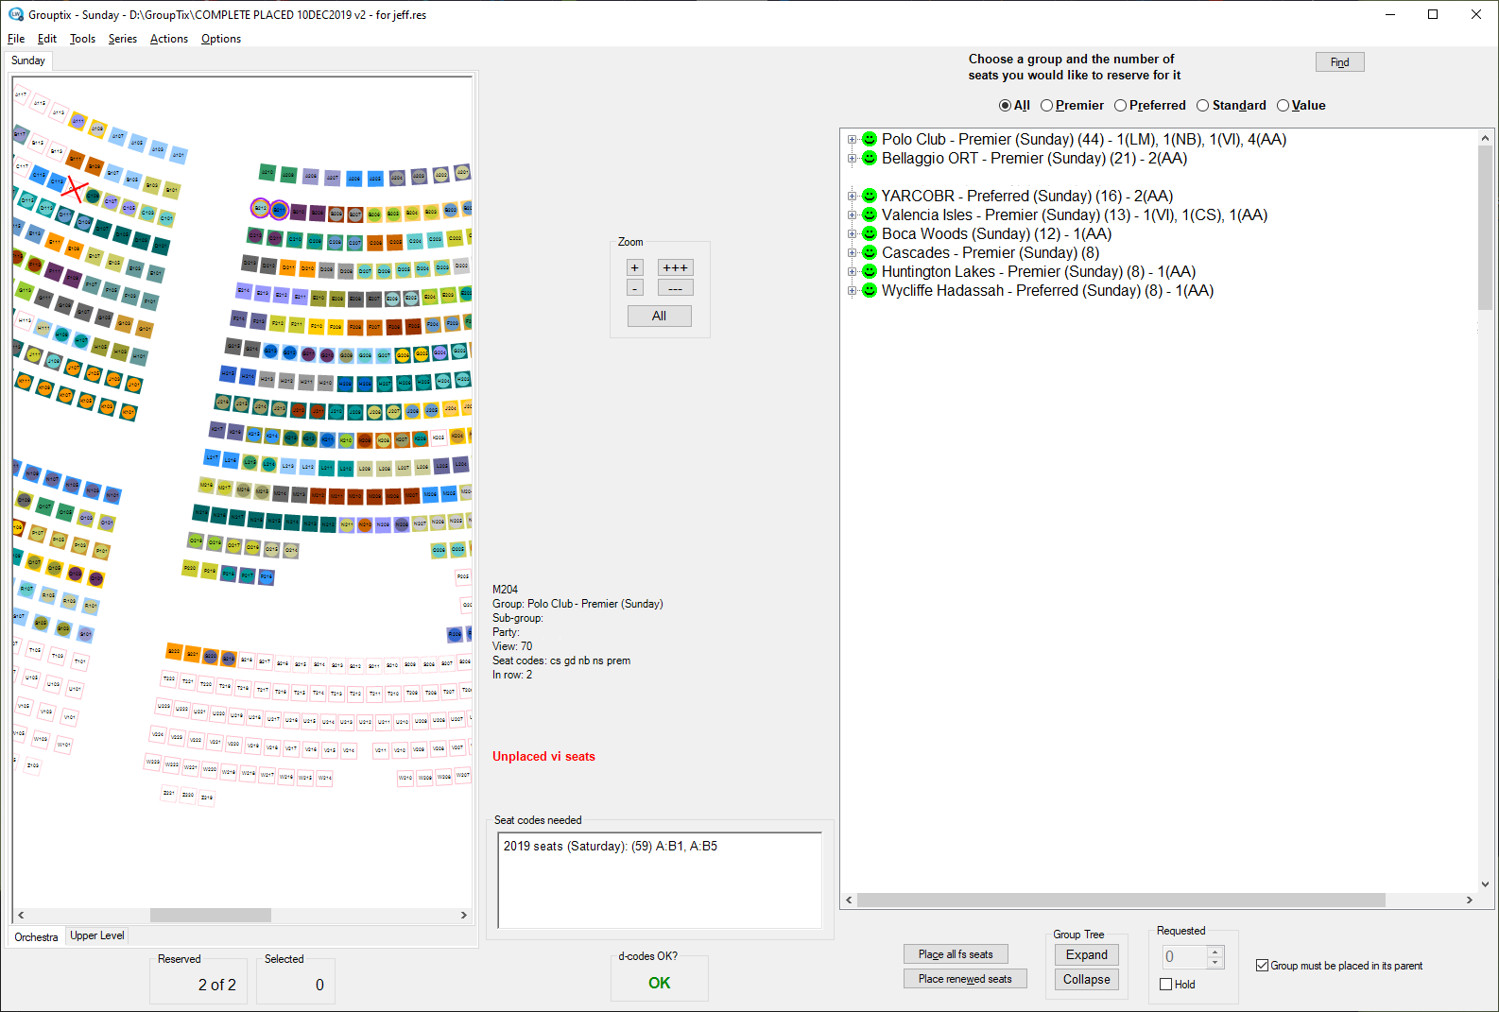Click the red X marker on the seat map
Image resolution: width=1499 pixels, height=1012 pixels.
click(x=72, y=190)
